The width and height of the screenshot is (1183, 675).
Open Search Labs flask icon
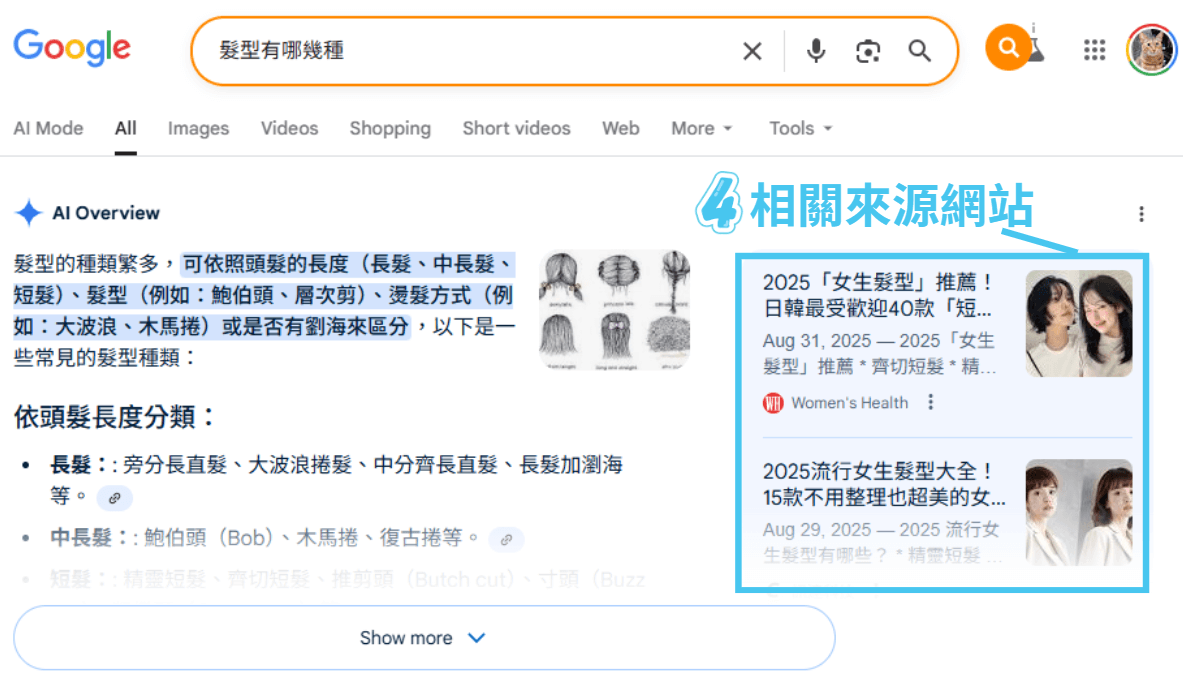pyautogui.click(x=1035, y=46)
